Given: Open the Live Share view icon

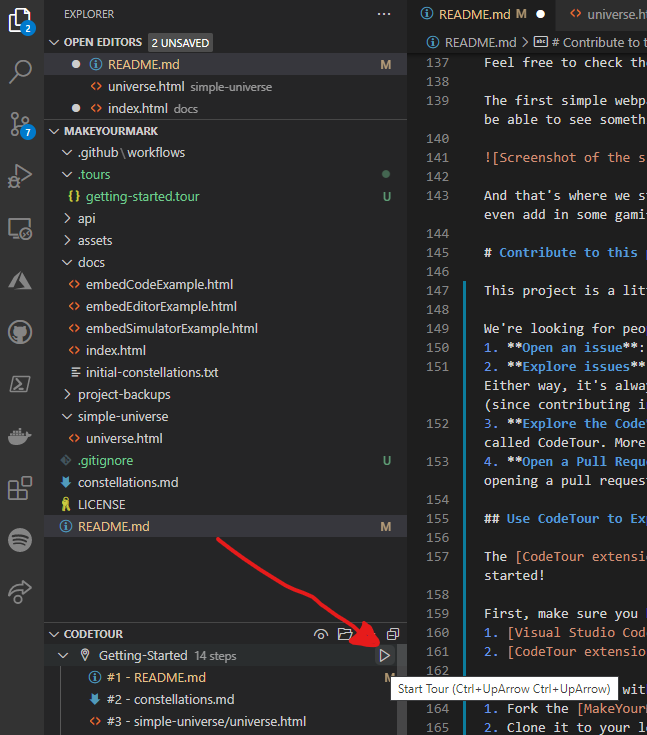Looking at the screenshot, I should tap(20, 592).
